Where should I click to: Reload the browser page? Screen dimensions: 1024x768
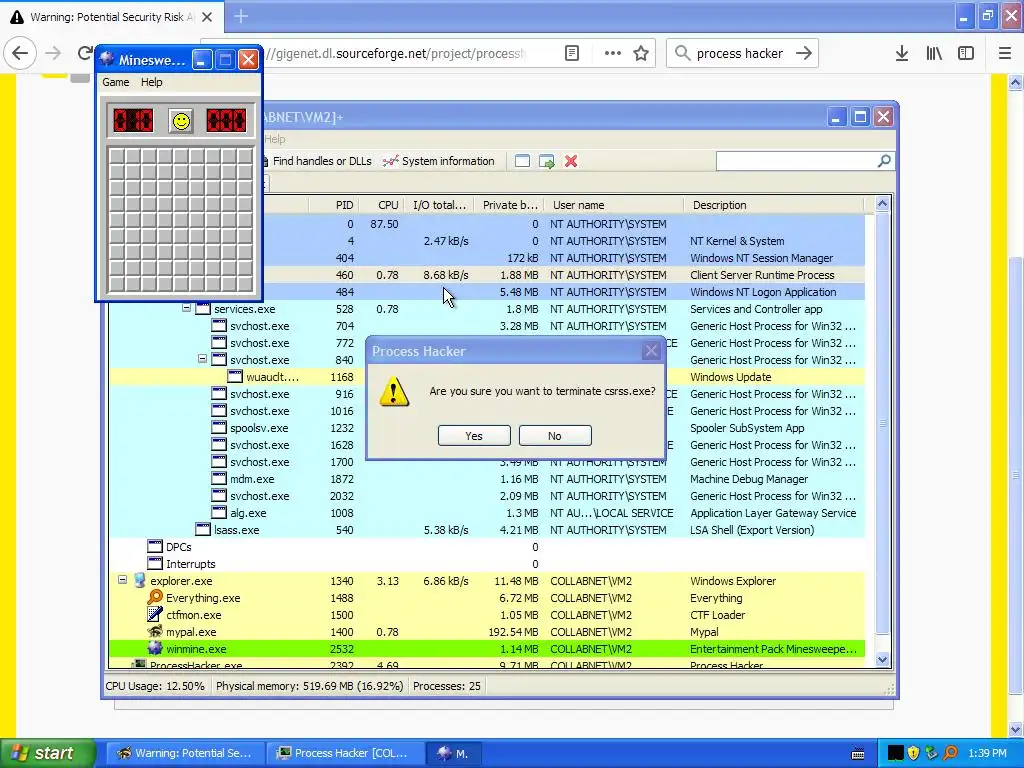click(x=84, y=54)
